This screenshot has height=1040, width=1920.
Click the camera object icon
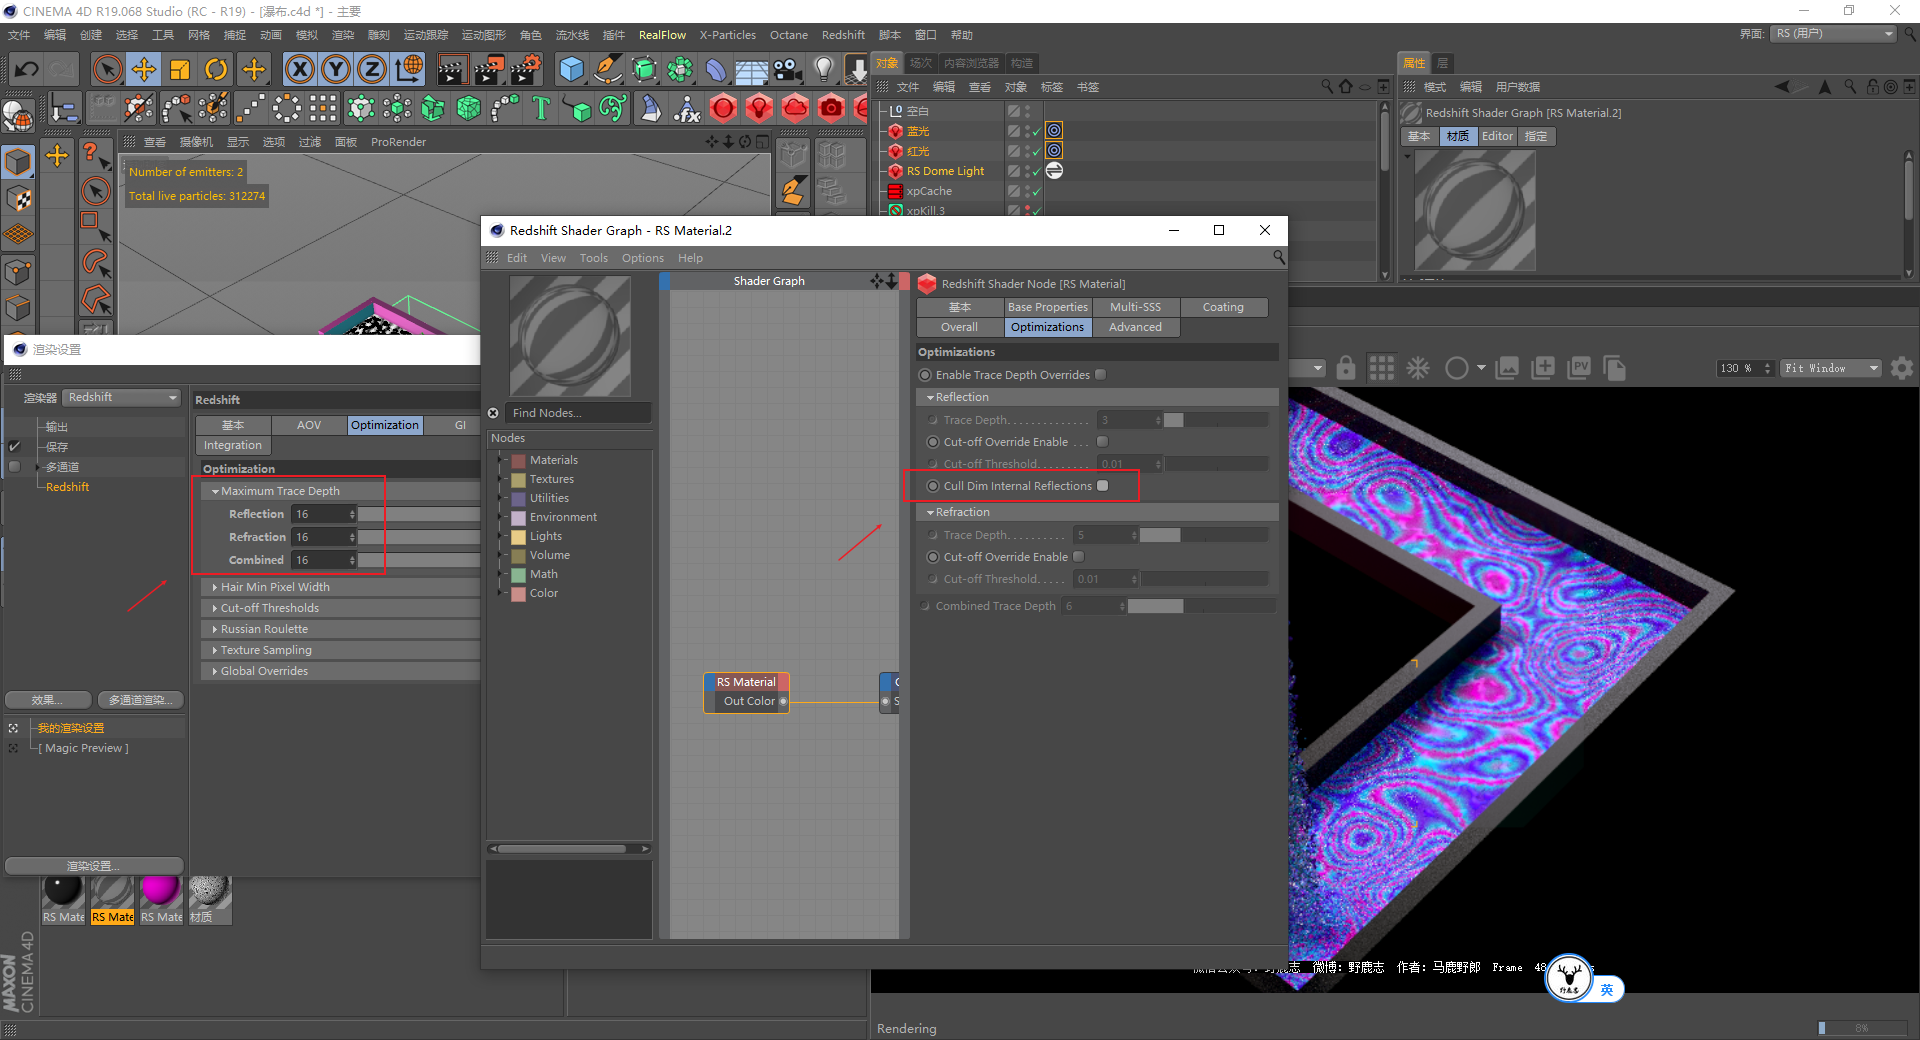pos(788,69)
